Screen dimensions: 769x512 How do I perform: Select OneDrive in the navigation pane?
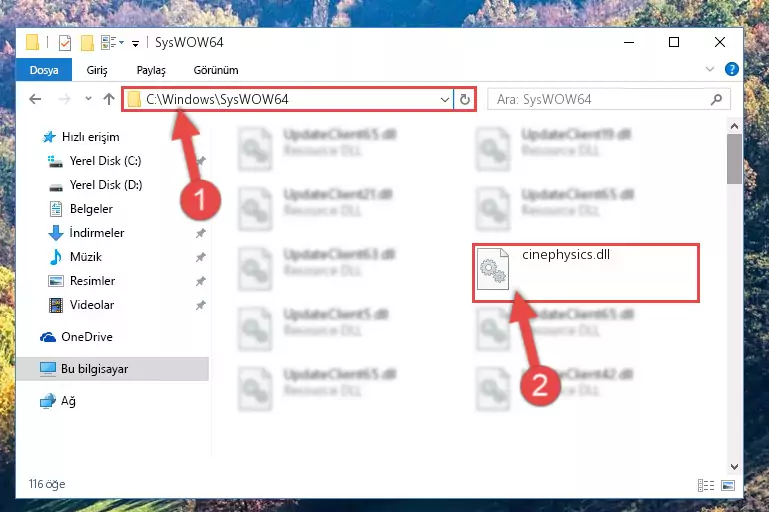point(77,337)
